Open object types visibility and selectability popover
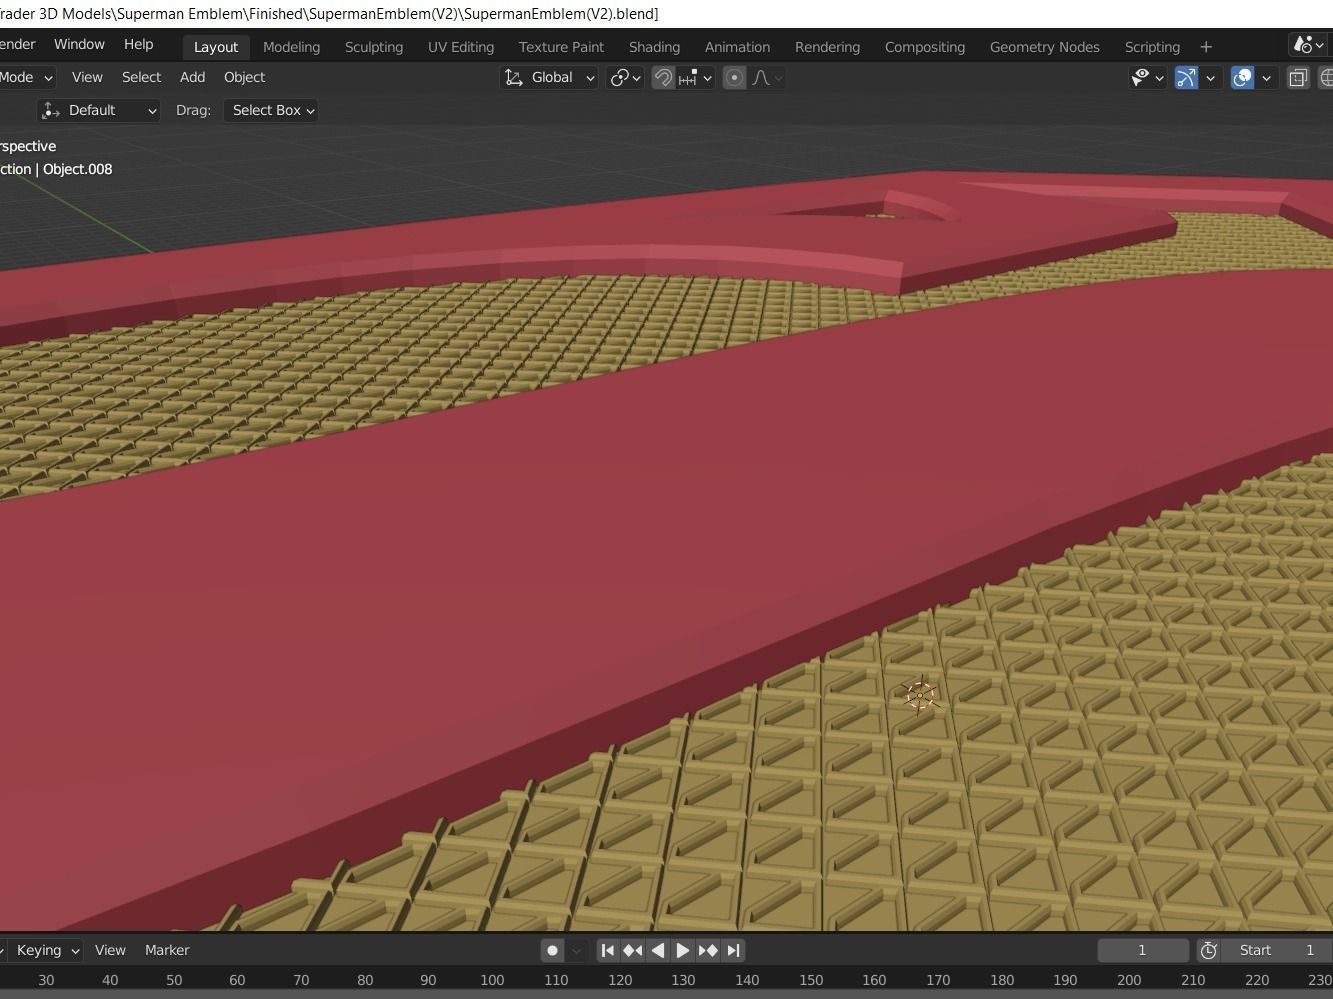 tap(1147, 77)
